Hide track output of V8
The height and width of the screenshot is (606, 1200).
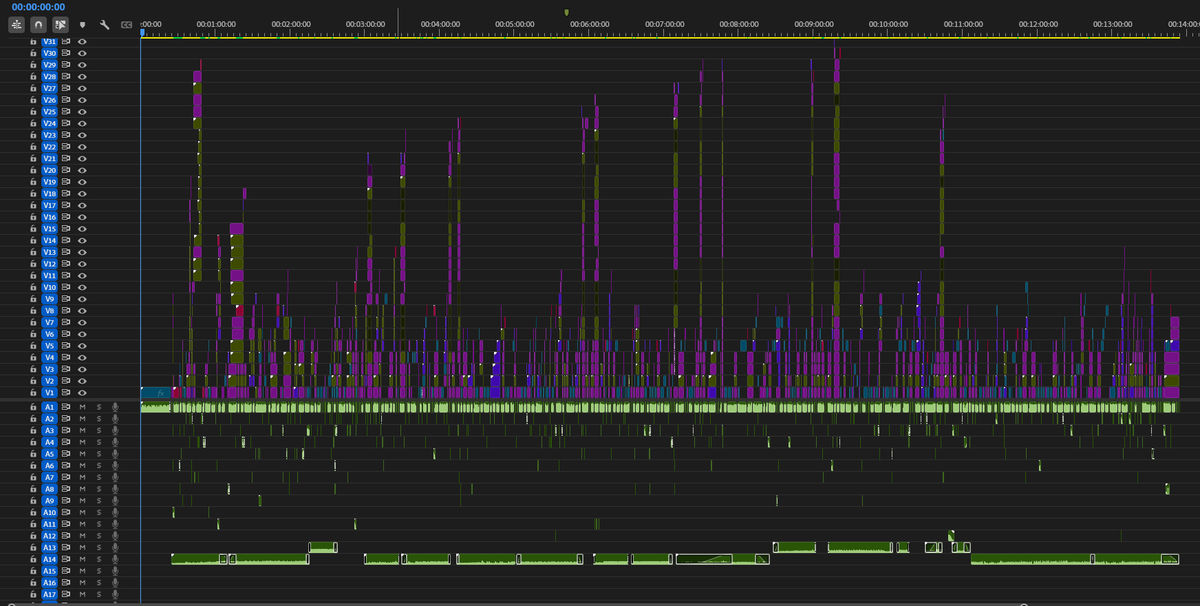pyautogui.click(x=83, y=311)
